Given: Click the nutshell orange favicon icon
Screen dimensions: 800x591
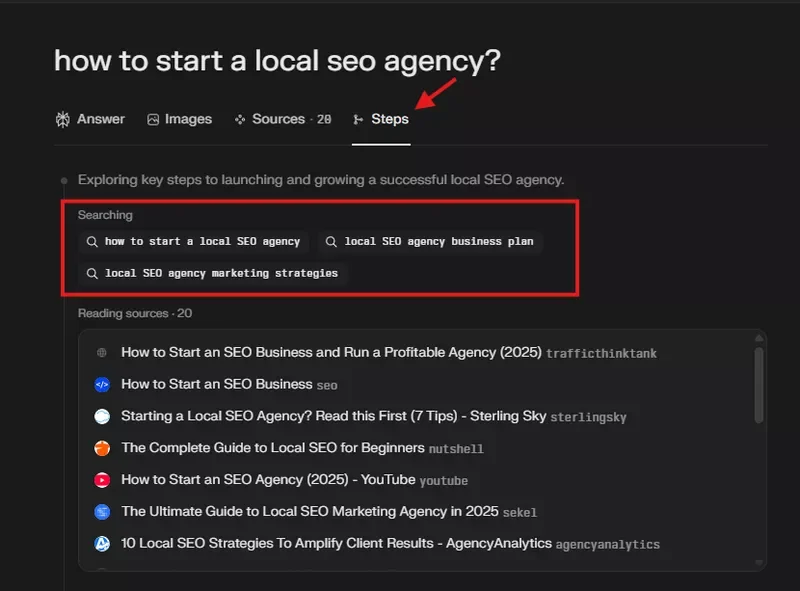Looking at the screenshot, I should [101, 448].
